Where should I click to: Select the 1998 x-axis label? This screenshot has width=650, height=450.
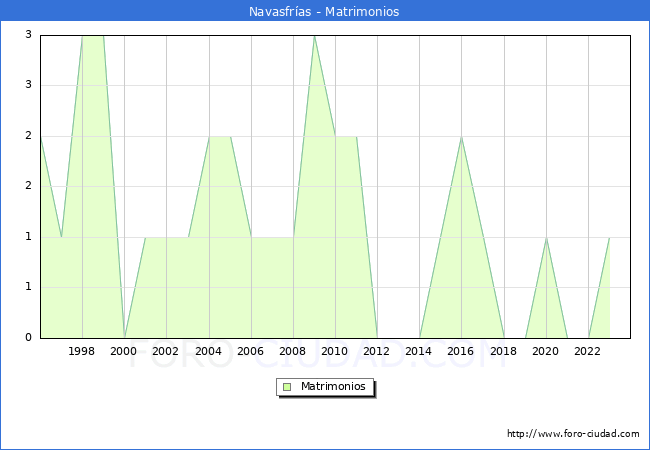pos(82,351)
